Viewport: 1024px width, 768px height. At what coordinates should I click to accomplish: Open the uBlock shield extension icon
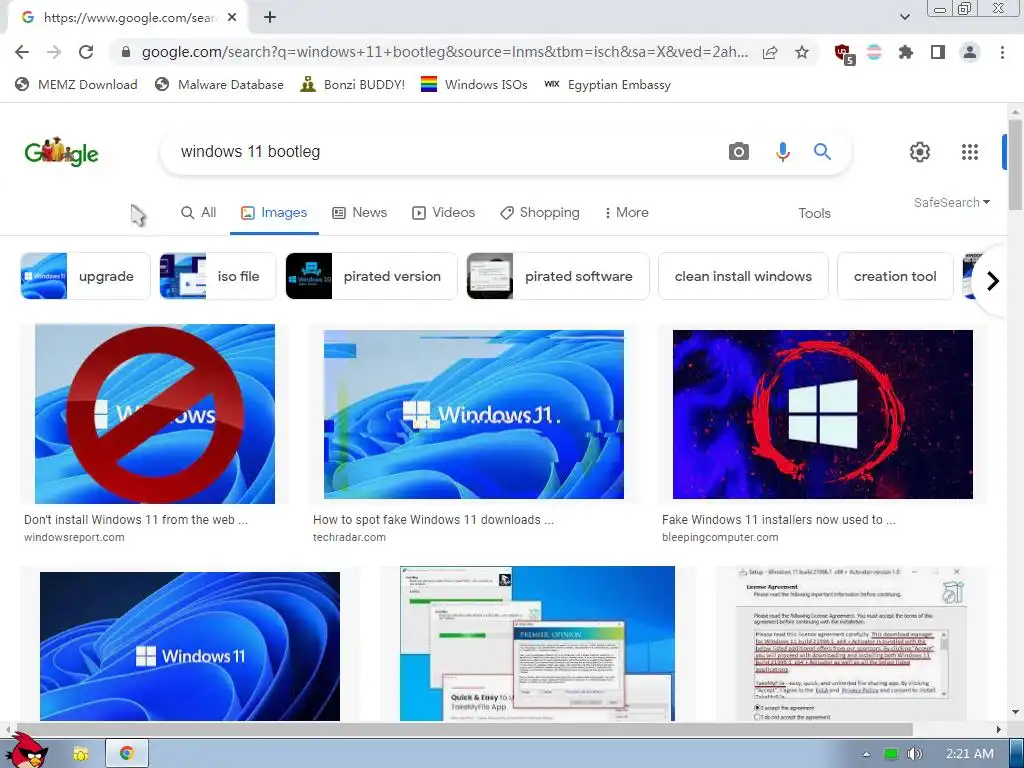click(x=844, y=53)
